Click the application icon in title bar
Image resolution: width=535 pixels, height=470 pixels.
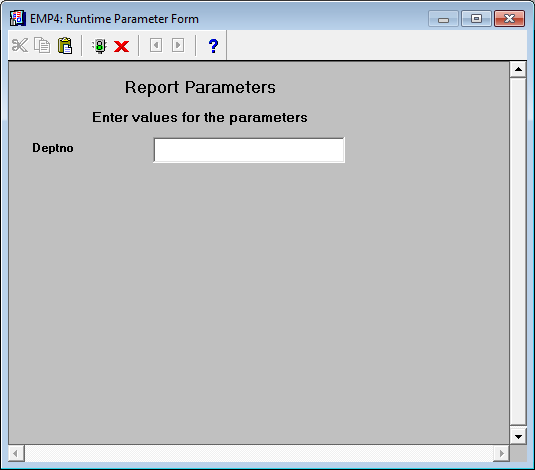click(x=17, y=18)
